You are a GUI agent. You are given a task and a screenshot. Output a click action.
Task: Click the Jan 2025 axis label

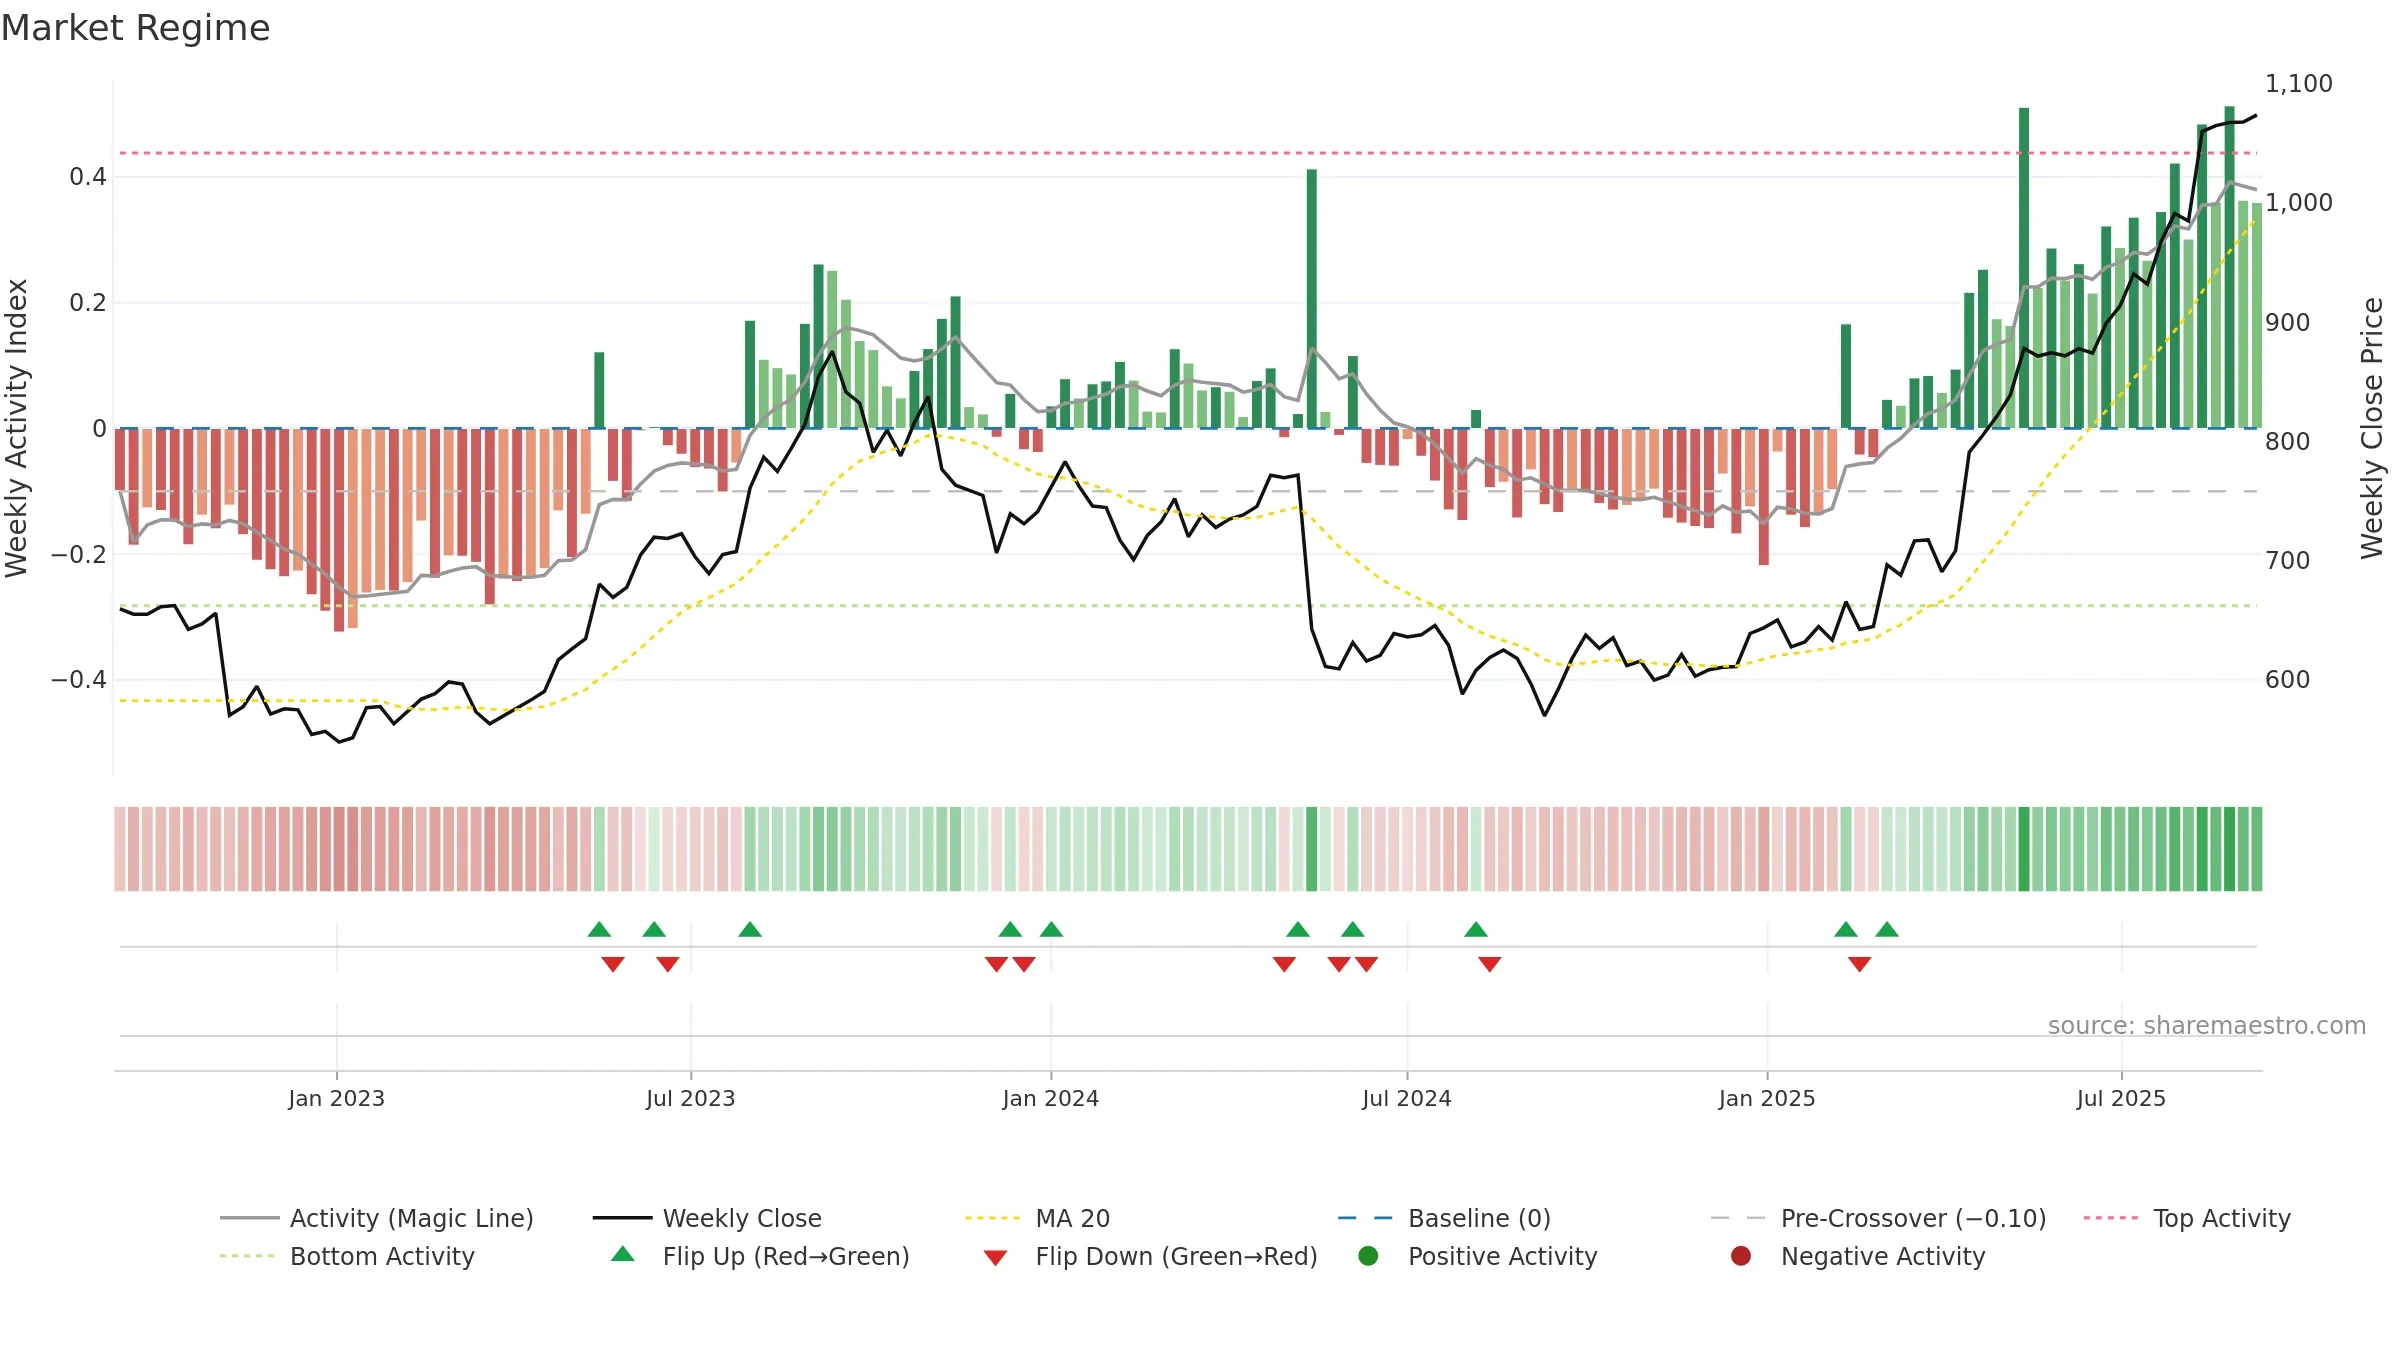click(x=1767, y=1098)
